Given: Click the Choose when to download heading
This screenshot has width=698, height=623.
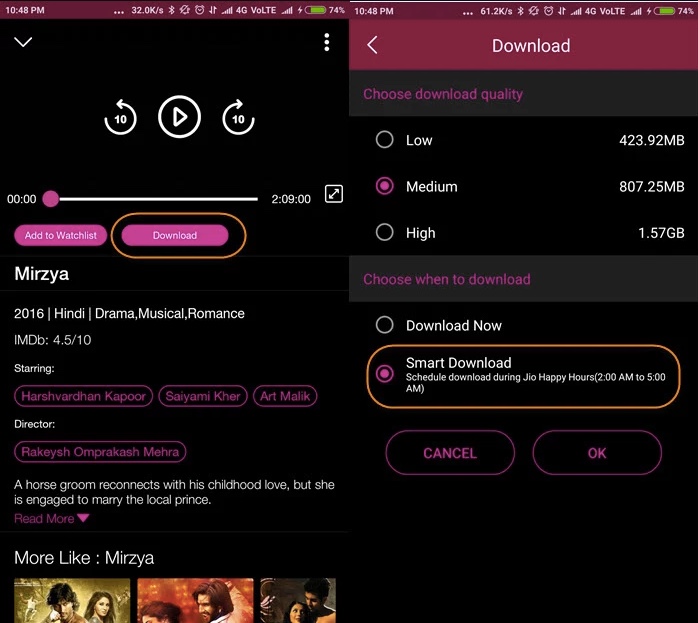Looking at the screenshot, I should coord(447,279).
